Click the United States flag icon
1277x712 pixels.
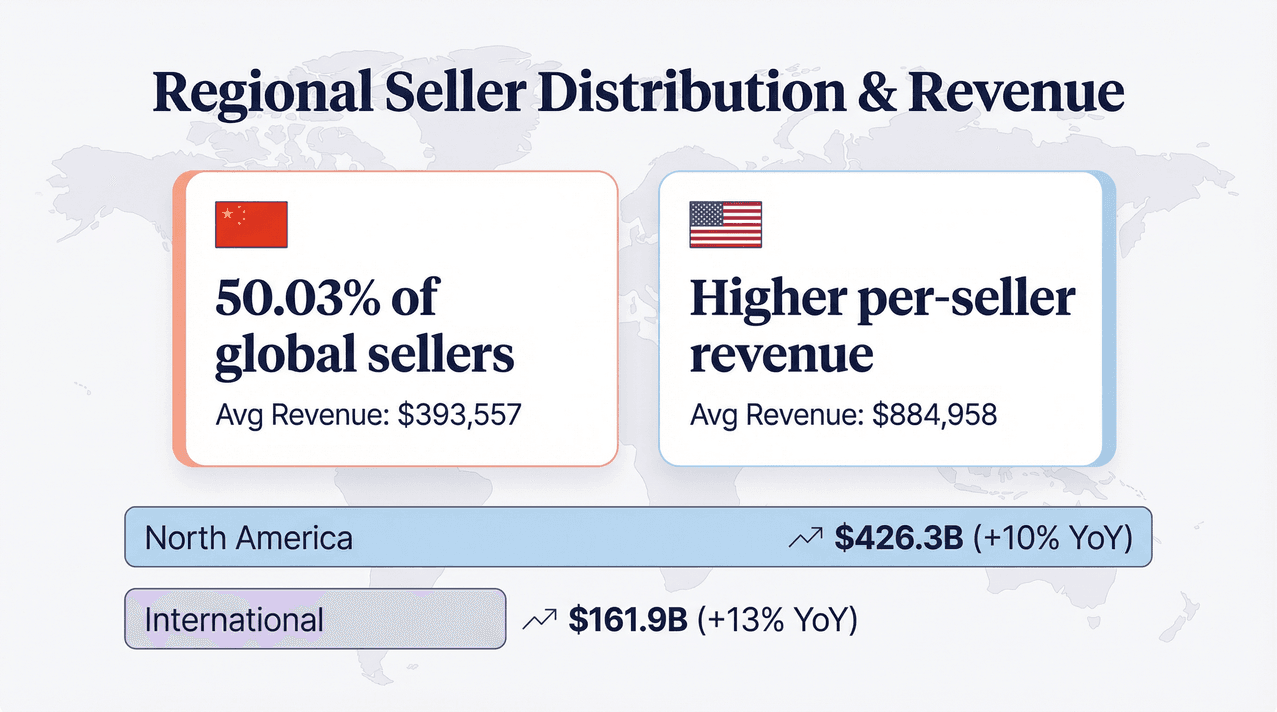pos(725,225)
